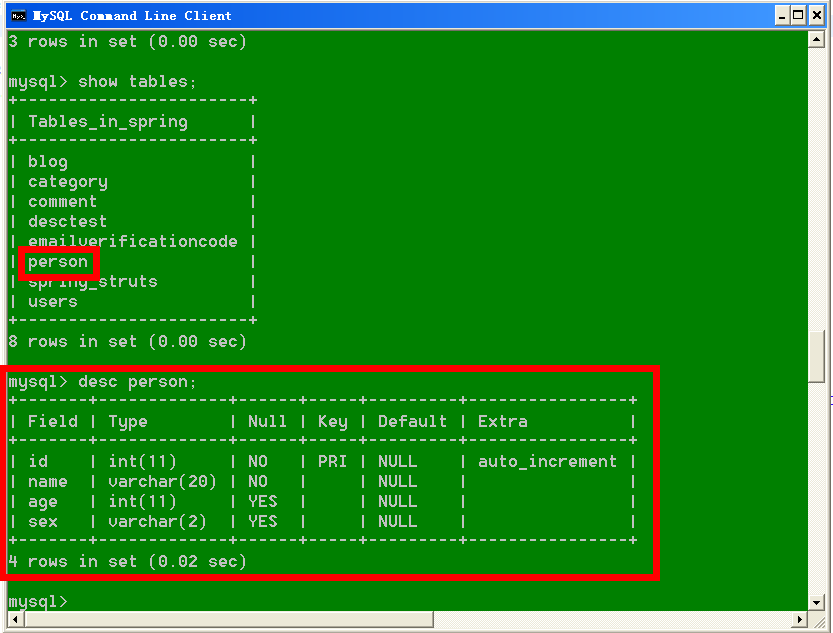
Task: Click the horizontal scrollbar right arrow
Action: [800, 619]
